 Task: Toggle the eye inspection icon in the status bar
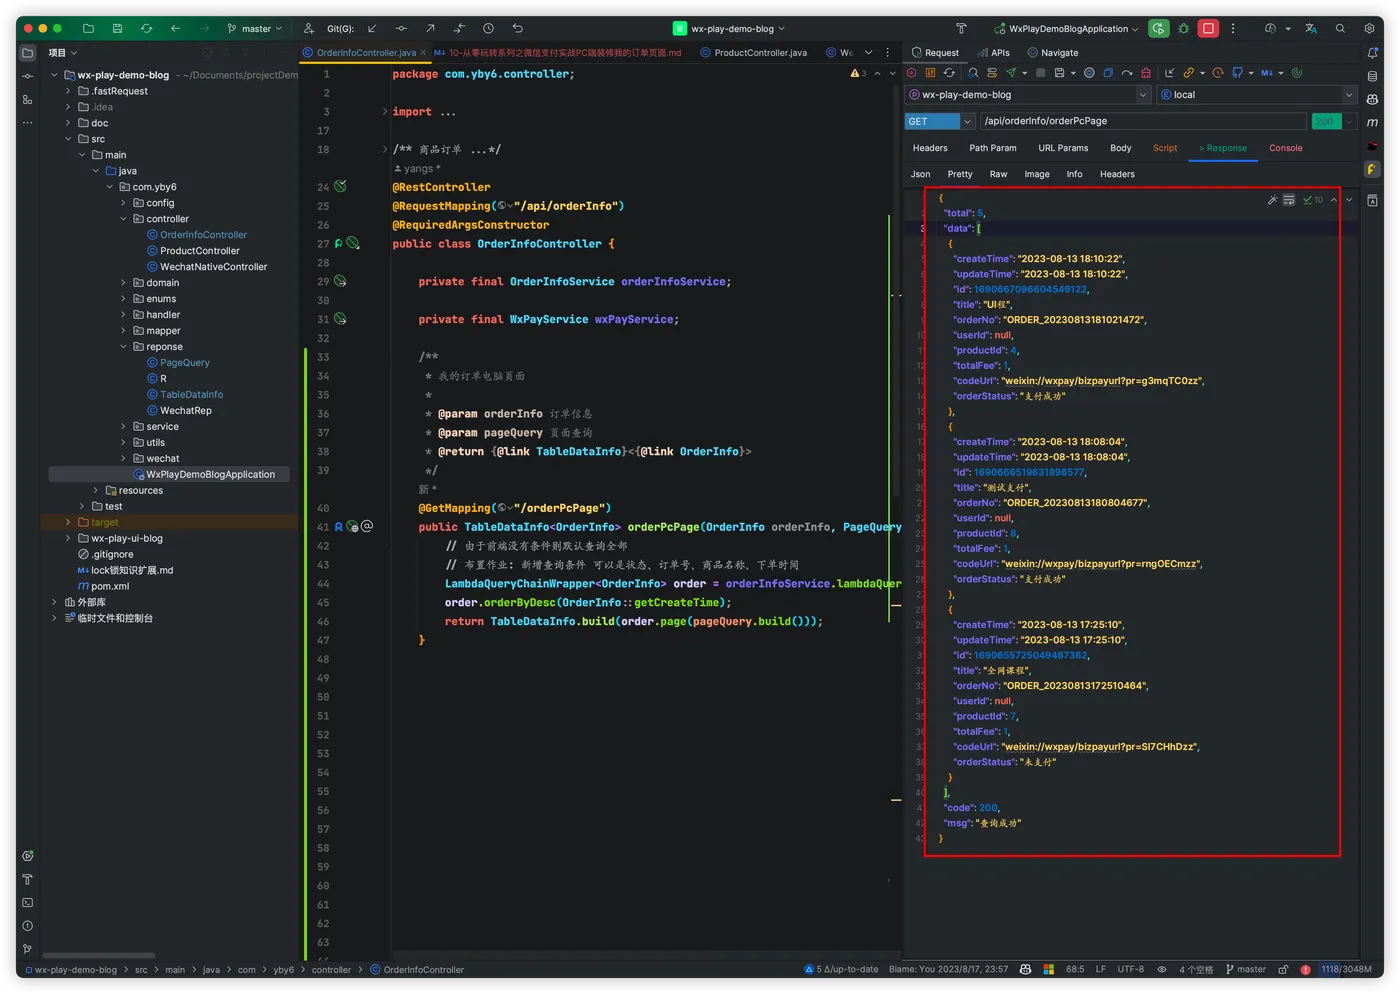[1161, 970]
